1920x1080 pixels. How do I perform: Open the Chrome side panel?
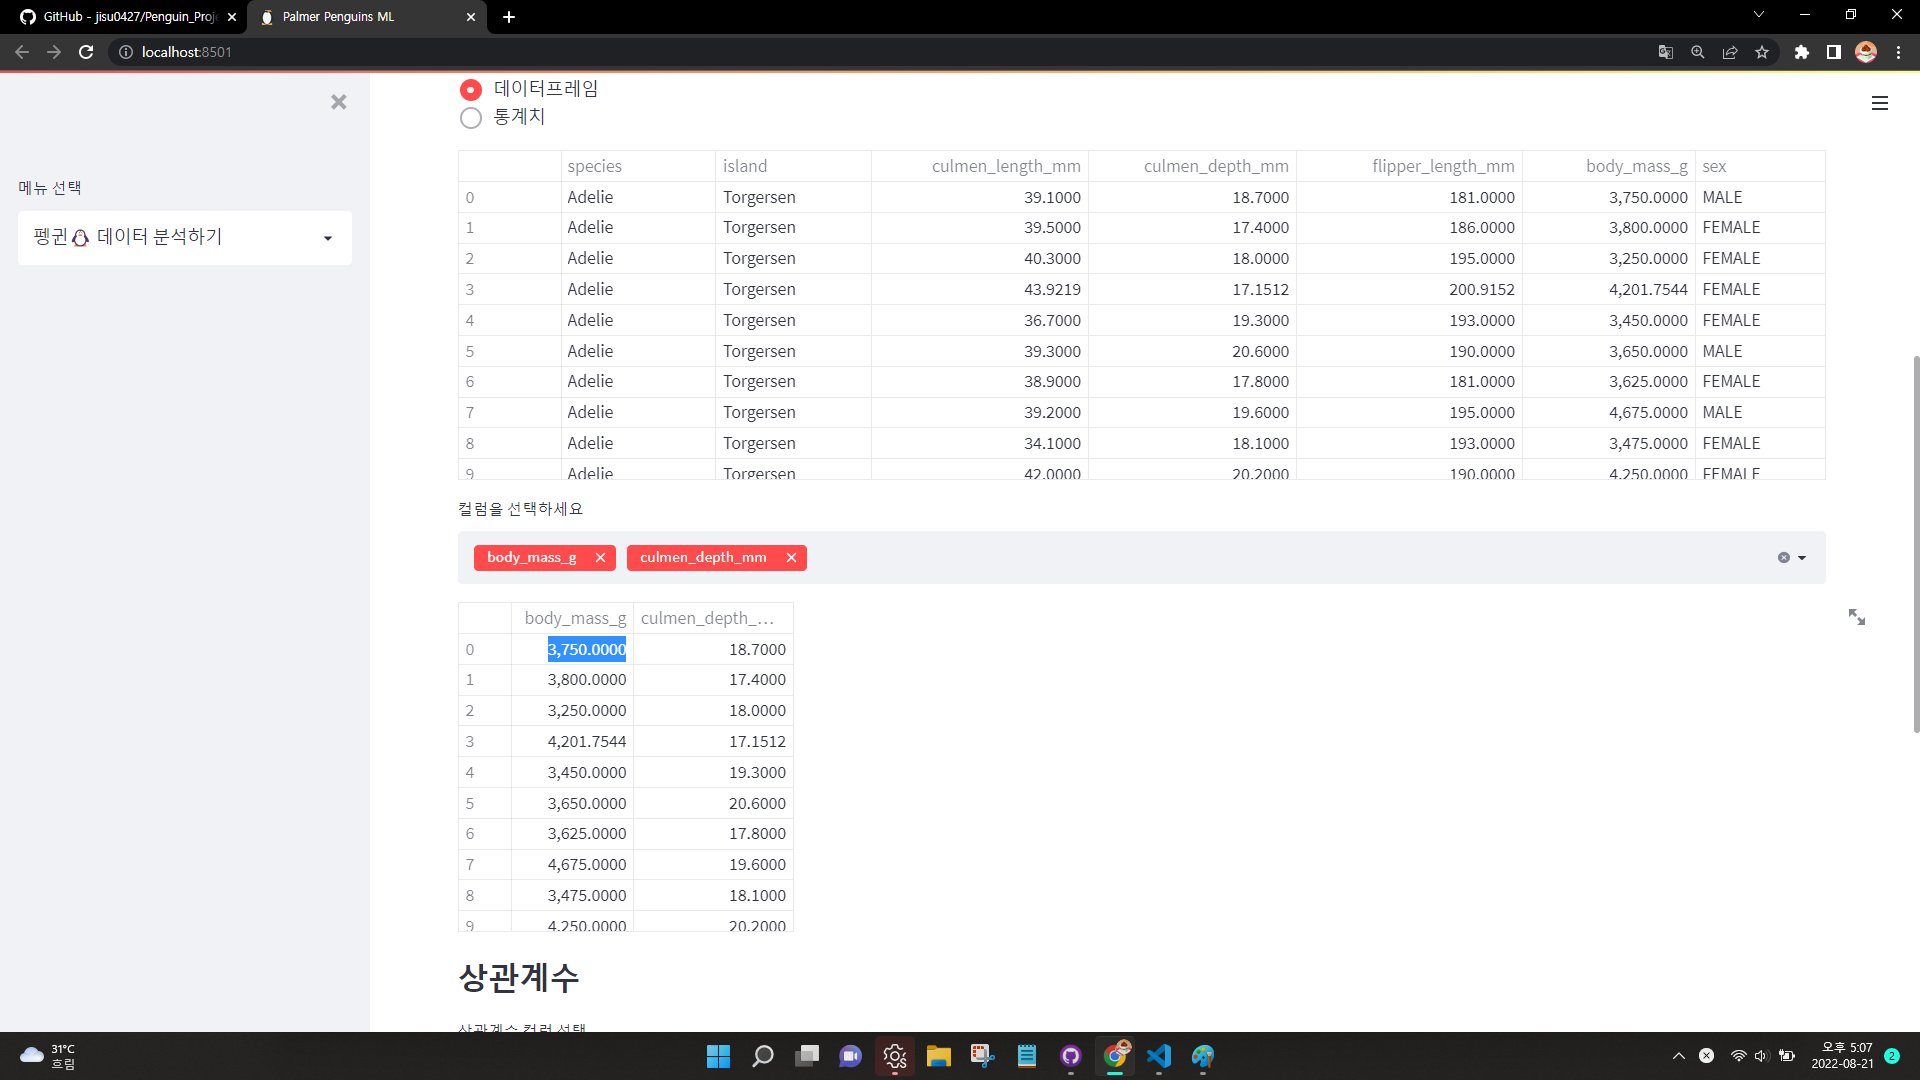click(x=1834, y=52)
